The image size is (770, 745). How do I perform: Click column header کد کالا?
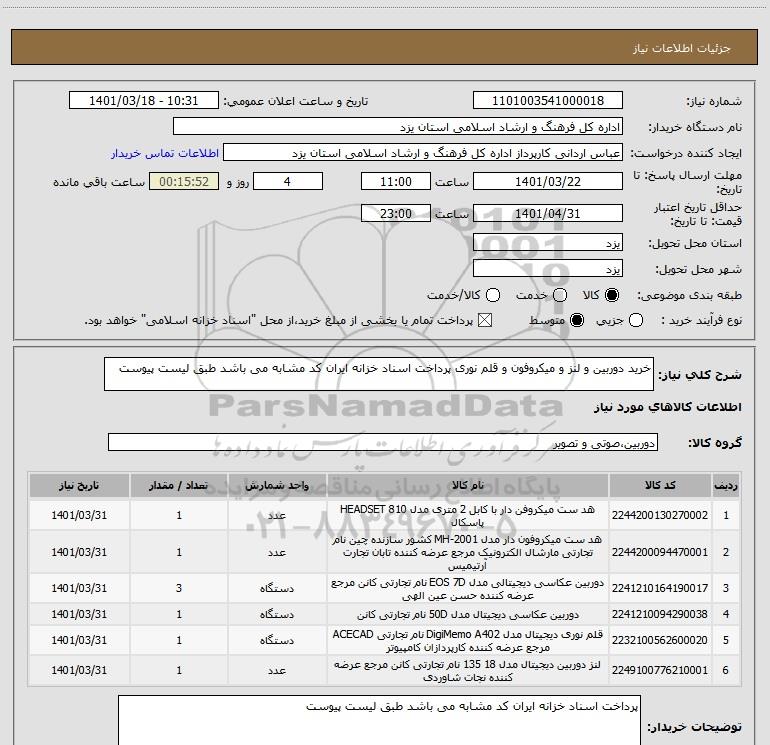coord(660,485)
